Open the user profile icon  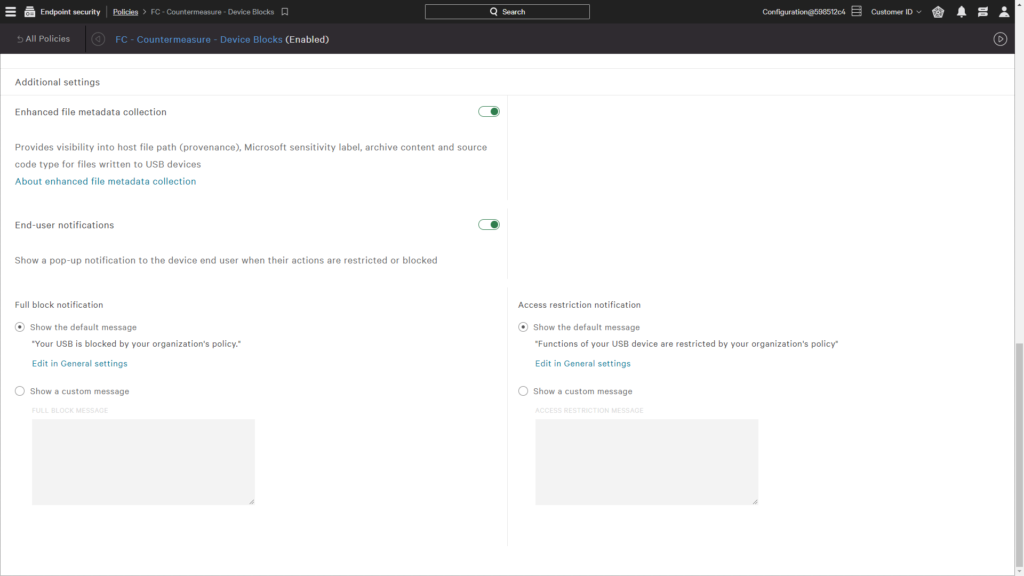[1004, 12]
